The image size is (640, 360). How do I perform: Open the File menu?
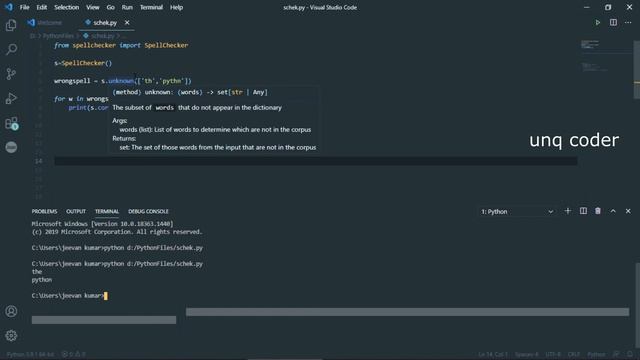coord(24,7)
